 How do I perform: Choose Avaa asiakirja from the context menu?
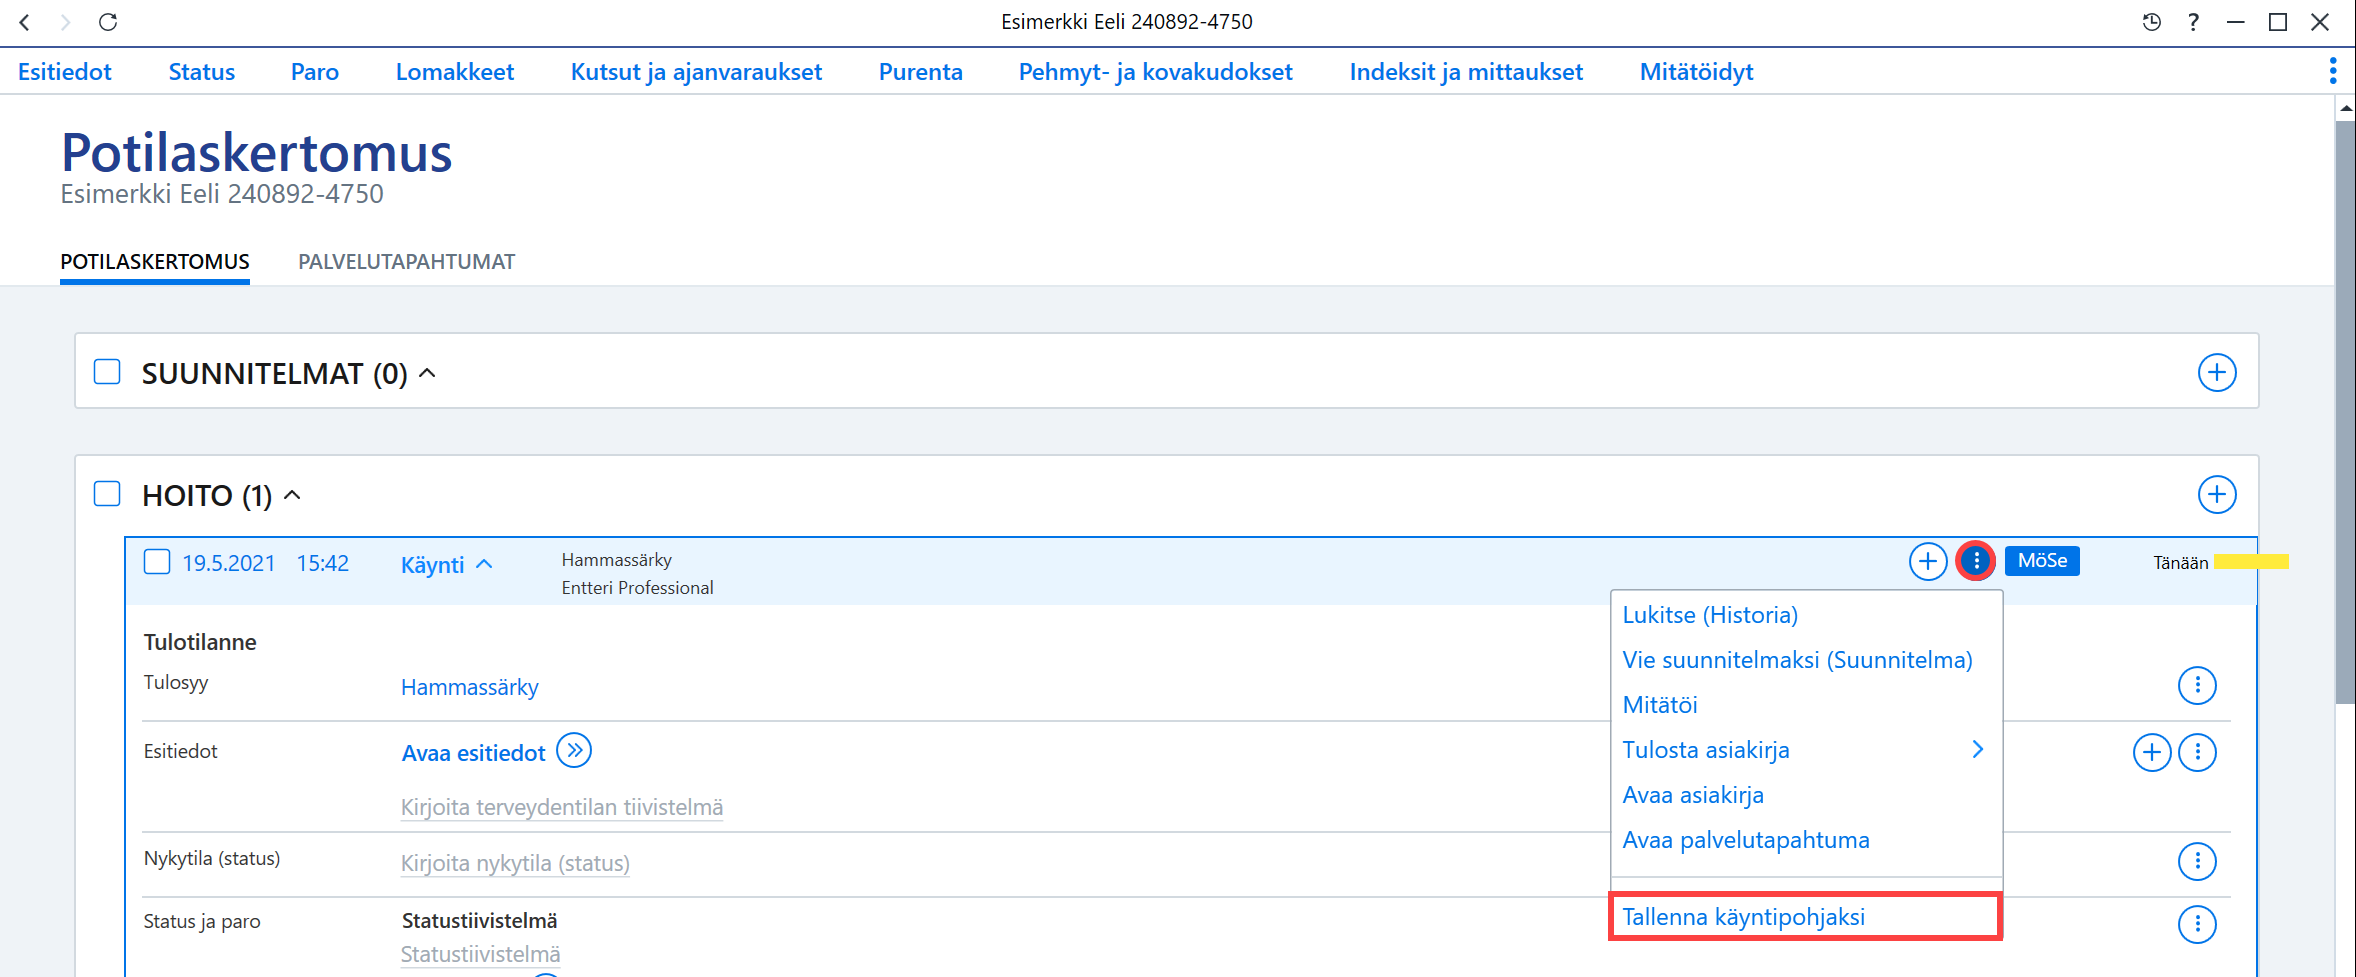[x=1693, y=795]
